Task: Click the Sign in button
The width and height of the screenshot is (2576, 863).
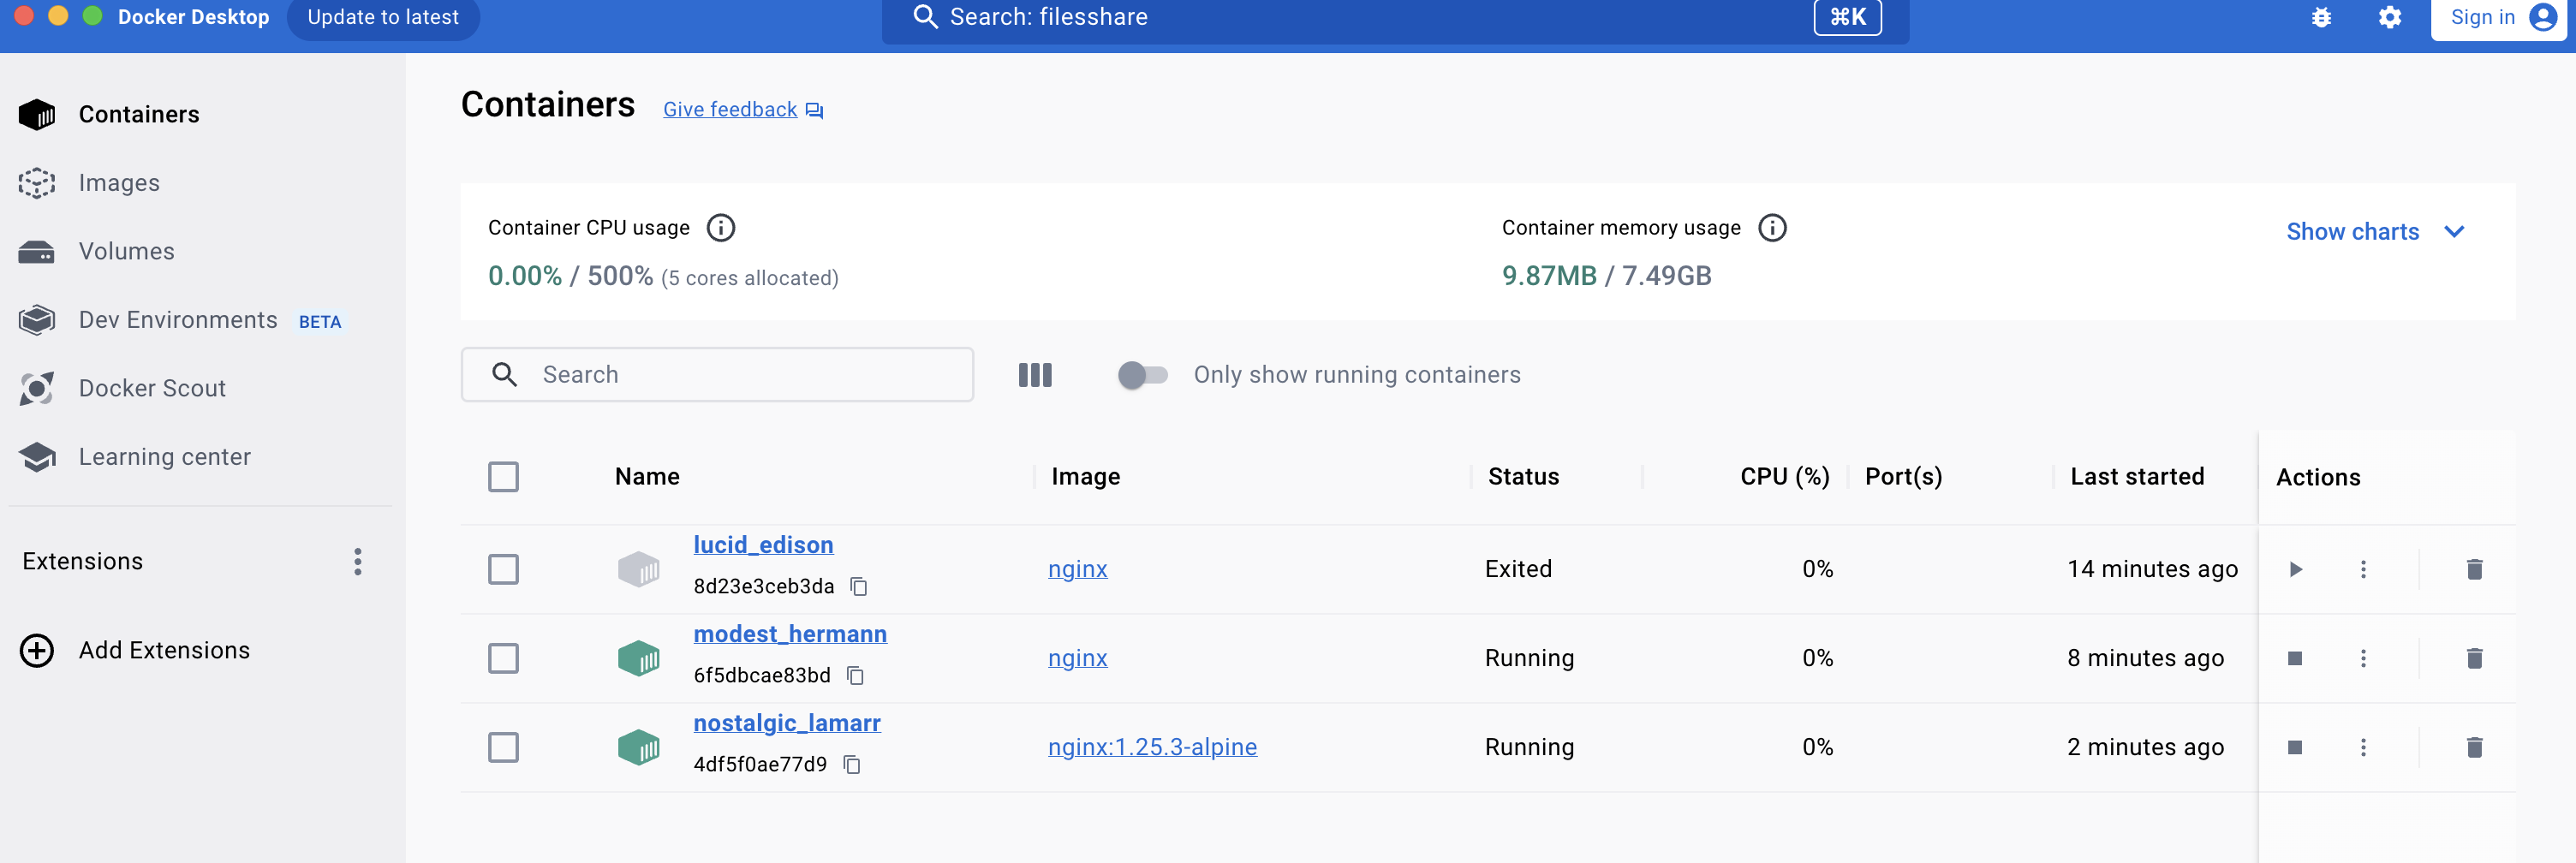Action: [x=2498, y=17]
